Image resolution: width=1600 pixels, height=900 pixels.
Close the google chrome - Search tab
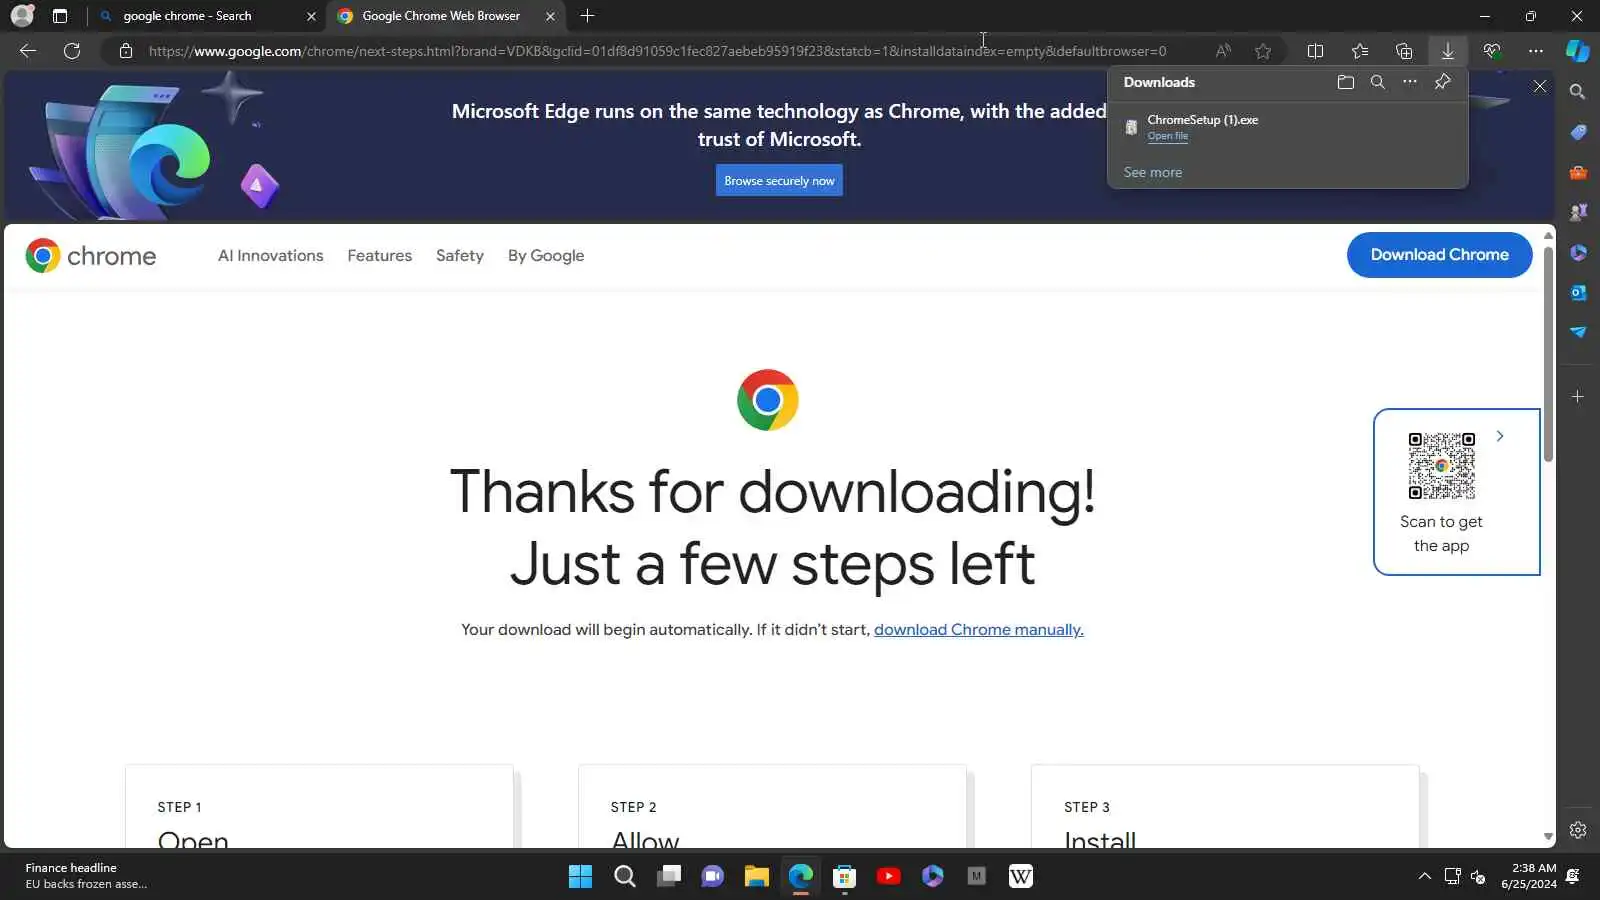[x=311, y=16]
